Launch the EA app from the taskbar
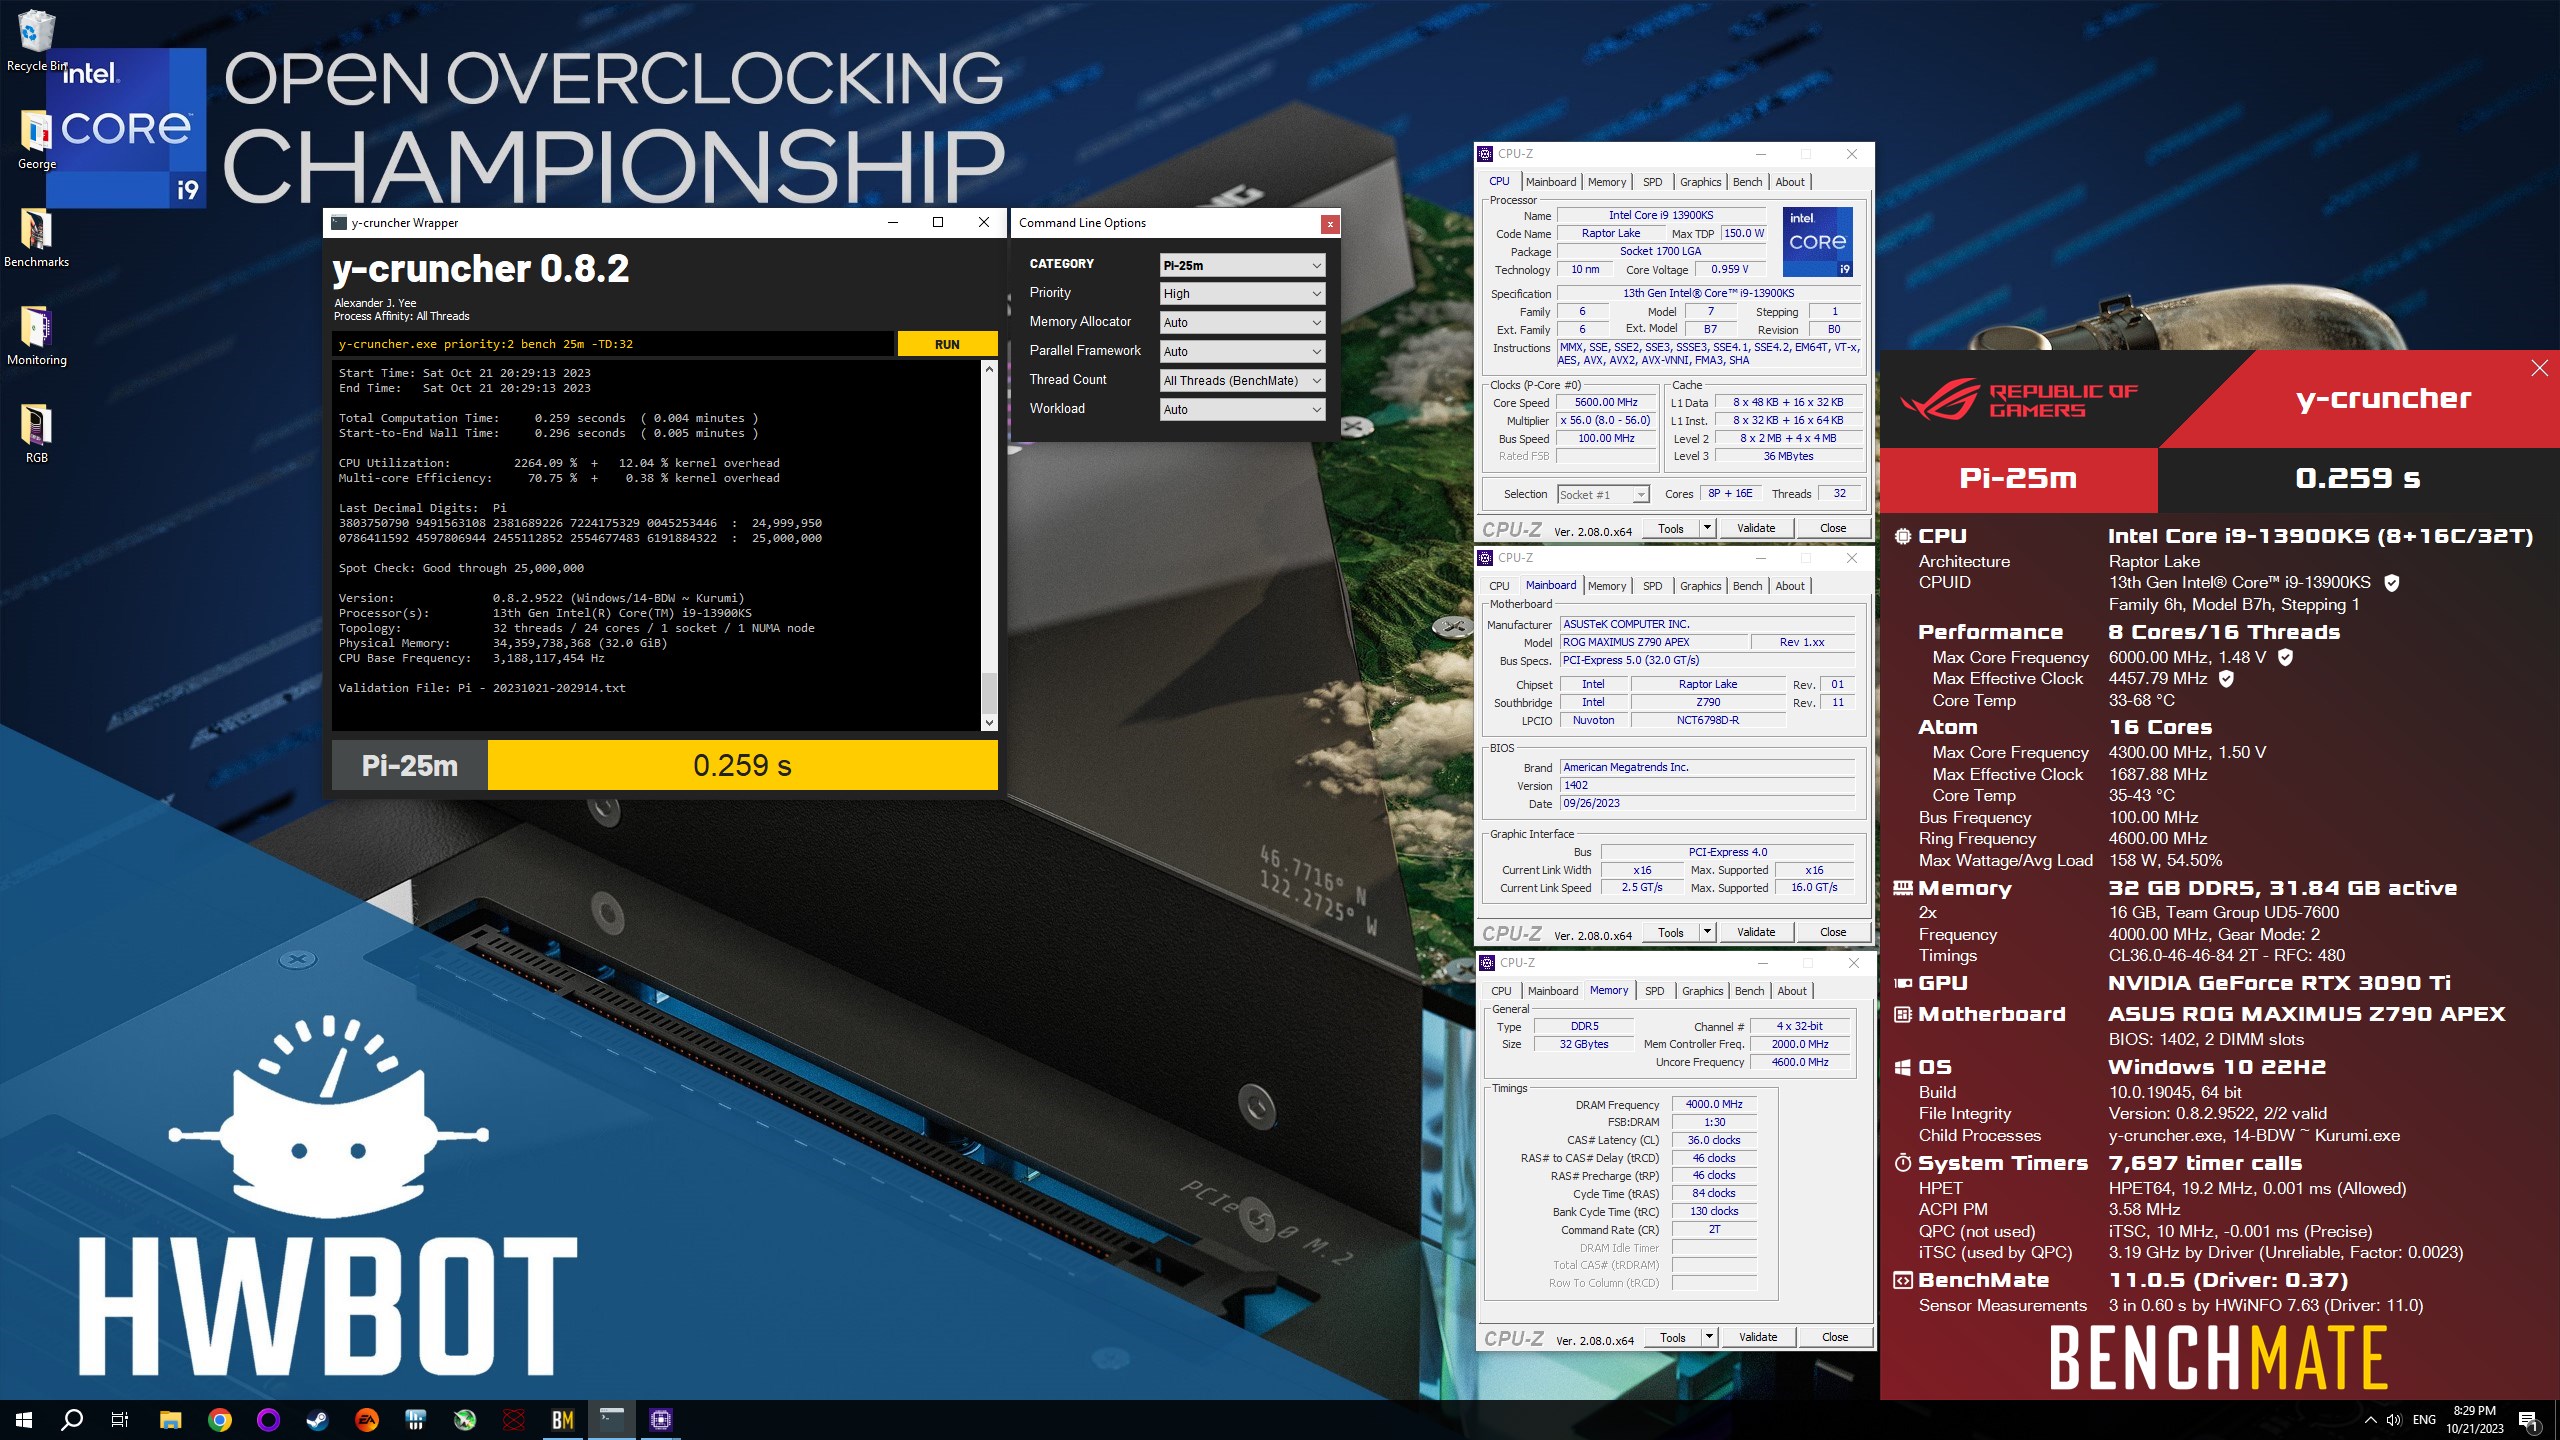Image resolution: width=2560 pixels, height=1440 pixels. coord(366,1419)
